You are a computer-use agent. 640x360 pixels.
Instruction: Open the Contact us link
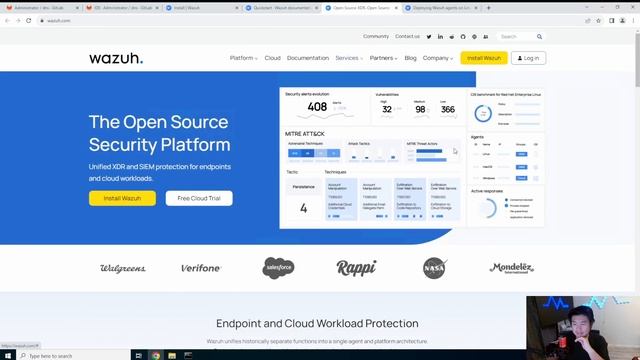[407, 36]
